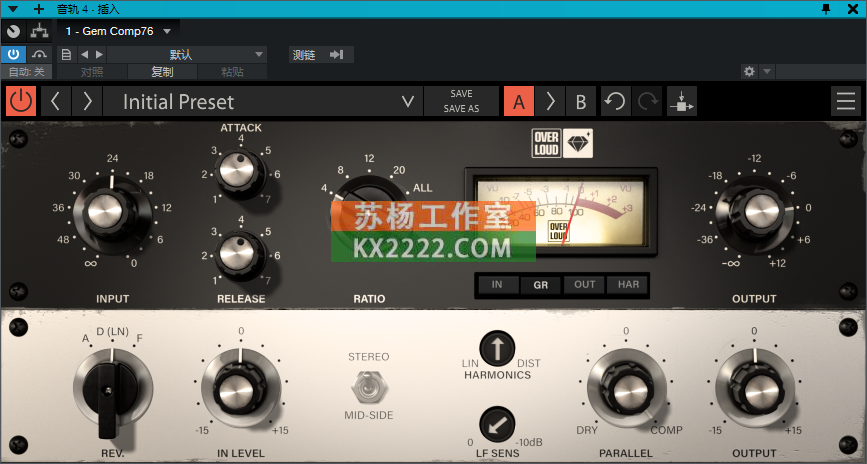This screenshot has width=867, height=464.
Task: Go to previous preset with left arrow
Action: 55,101
